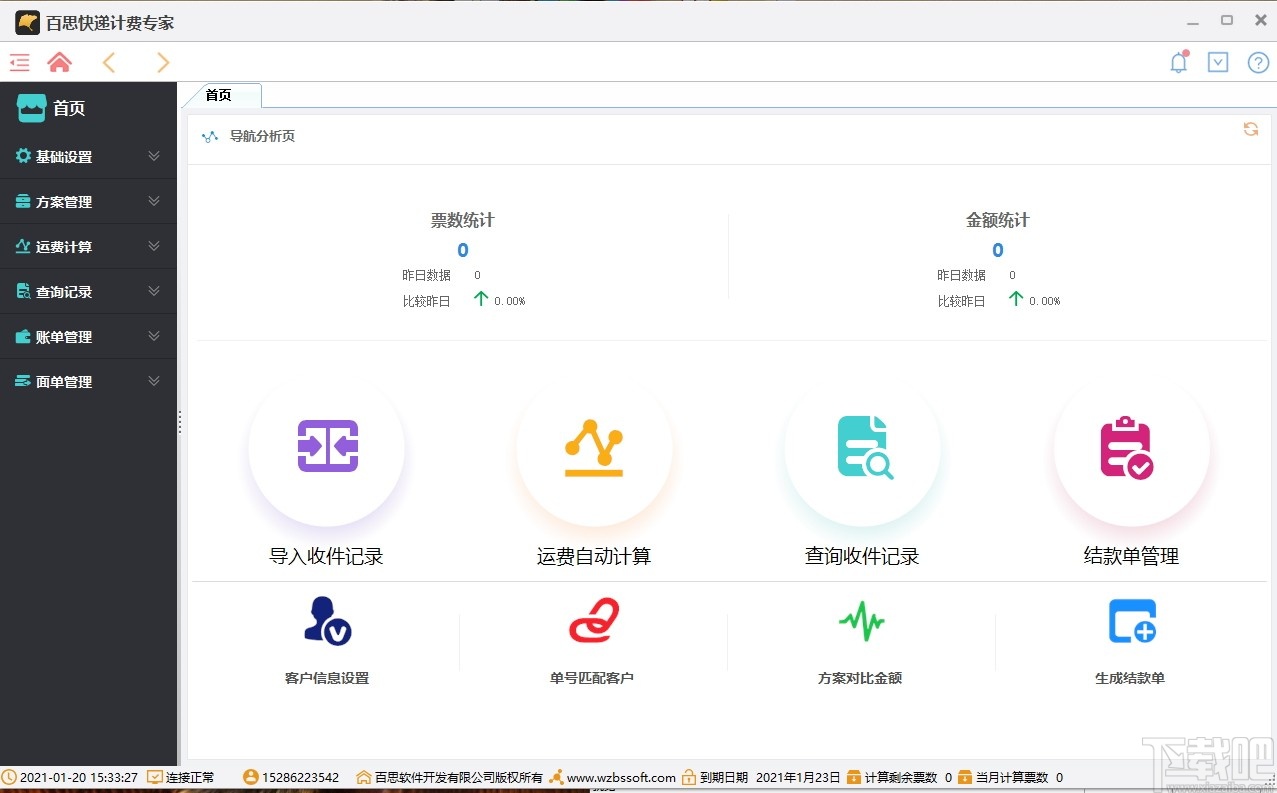Open the 导入收件记录 import function
Viewport: 1277px width, 793px height.
326,449
